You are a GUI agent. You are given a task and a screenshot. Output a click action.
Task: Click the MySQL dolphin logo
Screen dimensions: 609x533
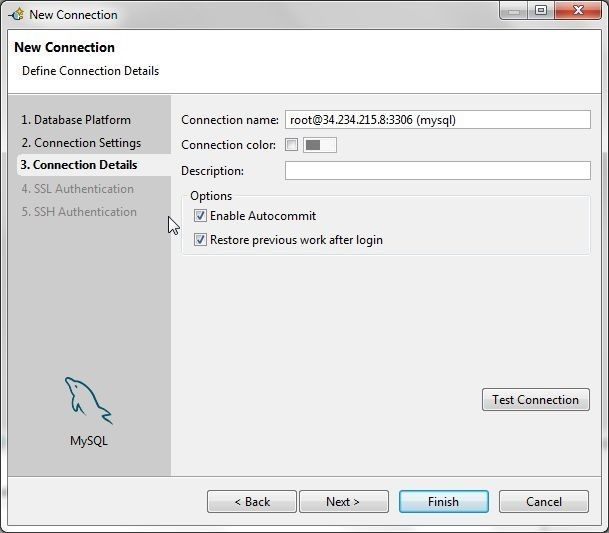[x=89, y=400]
